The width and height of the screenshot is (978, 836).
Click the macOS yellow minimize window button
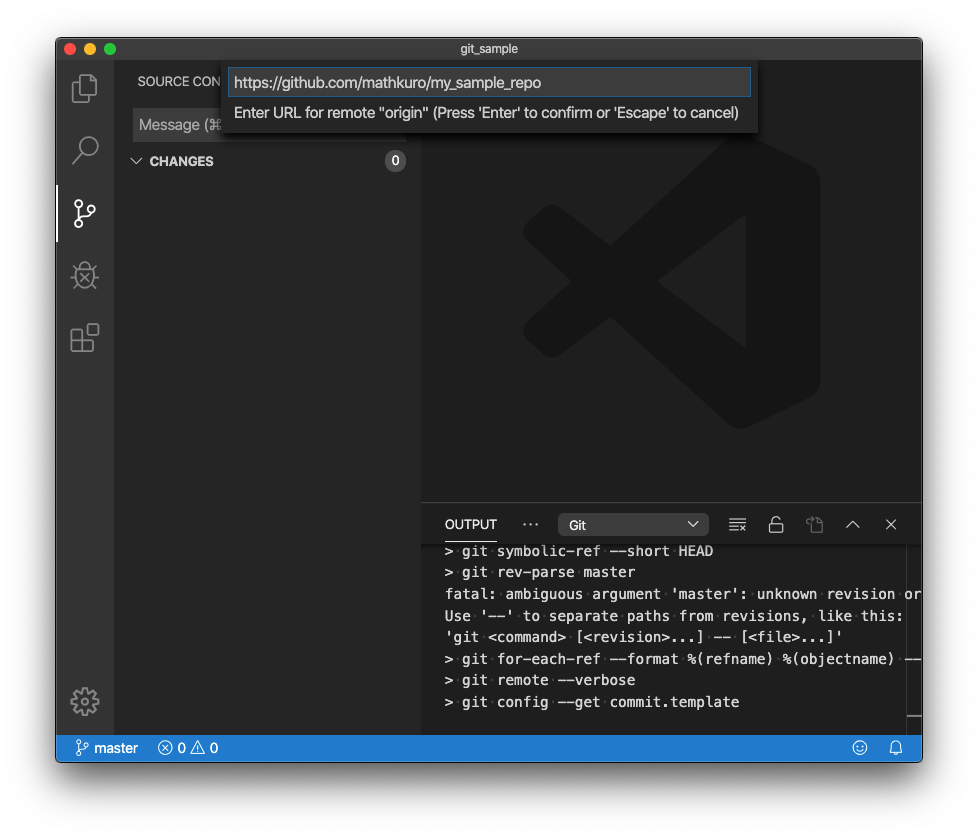click(x=90, y=49)
